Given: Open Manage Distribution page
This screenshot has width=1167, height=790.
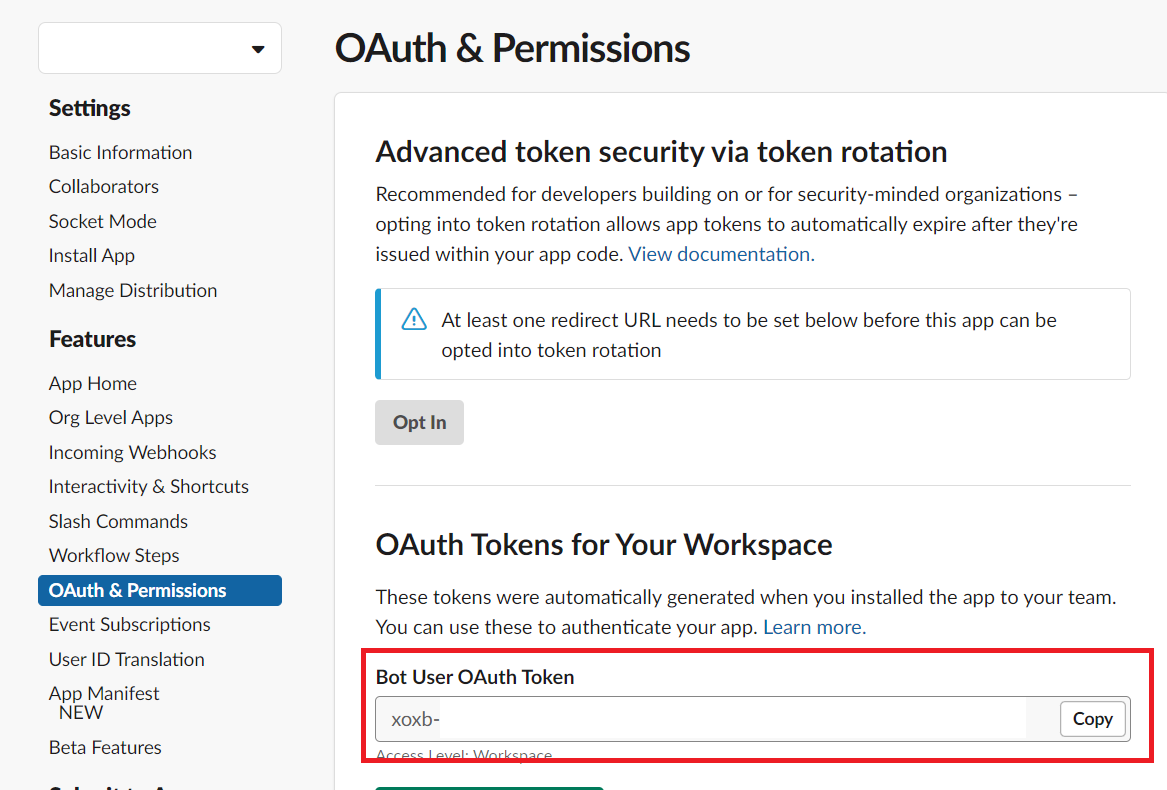Looking at the screenshot, I should tap(133, 290).
